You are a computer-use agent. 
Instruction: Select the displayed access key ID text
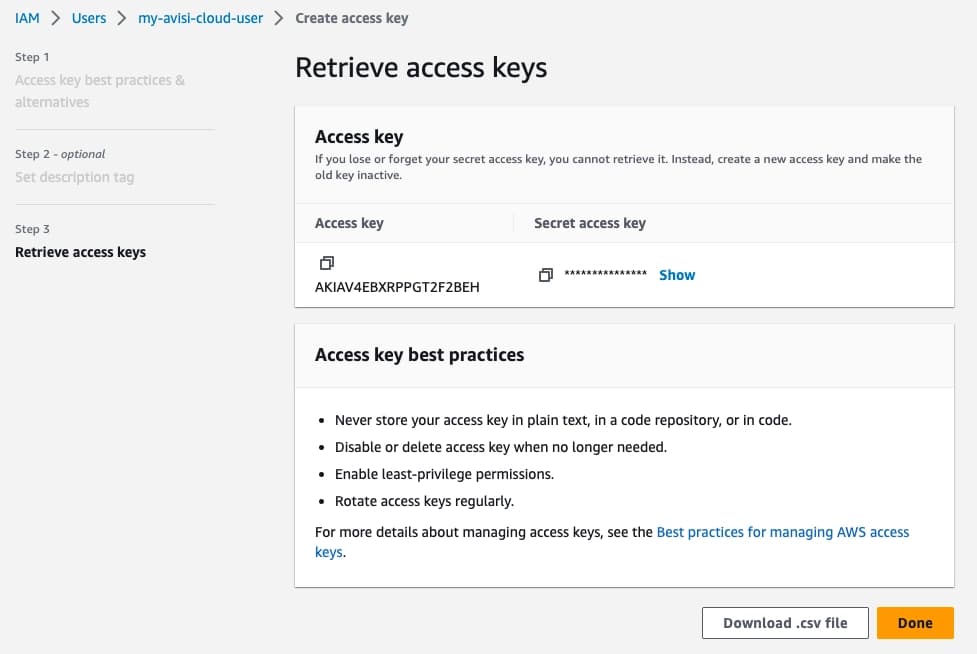[397, 287]
